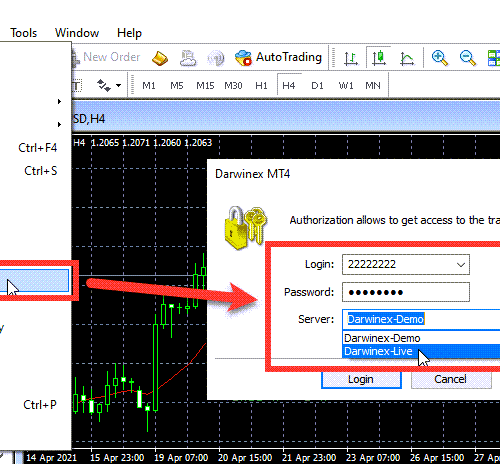Click the Server combo box field

pos(421,319)
